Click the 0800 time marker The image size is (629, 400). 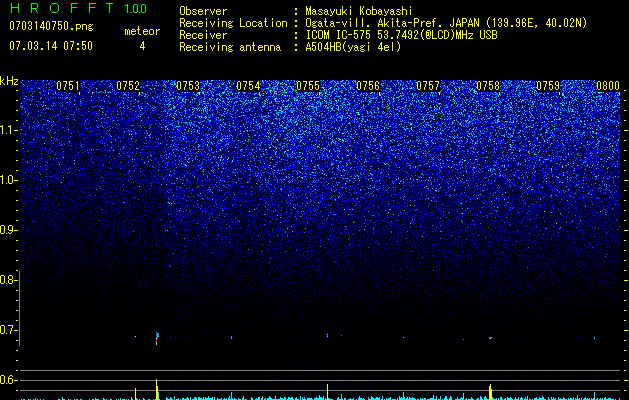[x=608, y=86]
